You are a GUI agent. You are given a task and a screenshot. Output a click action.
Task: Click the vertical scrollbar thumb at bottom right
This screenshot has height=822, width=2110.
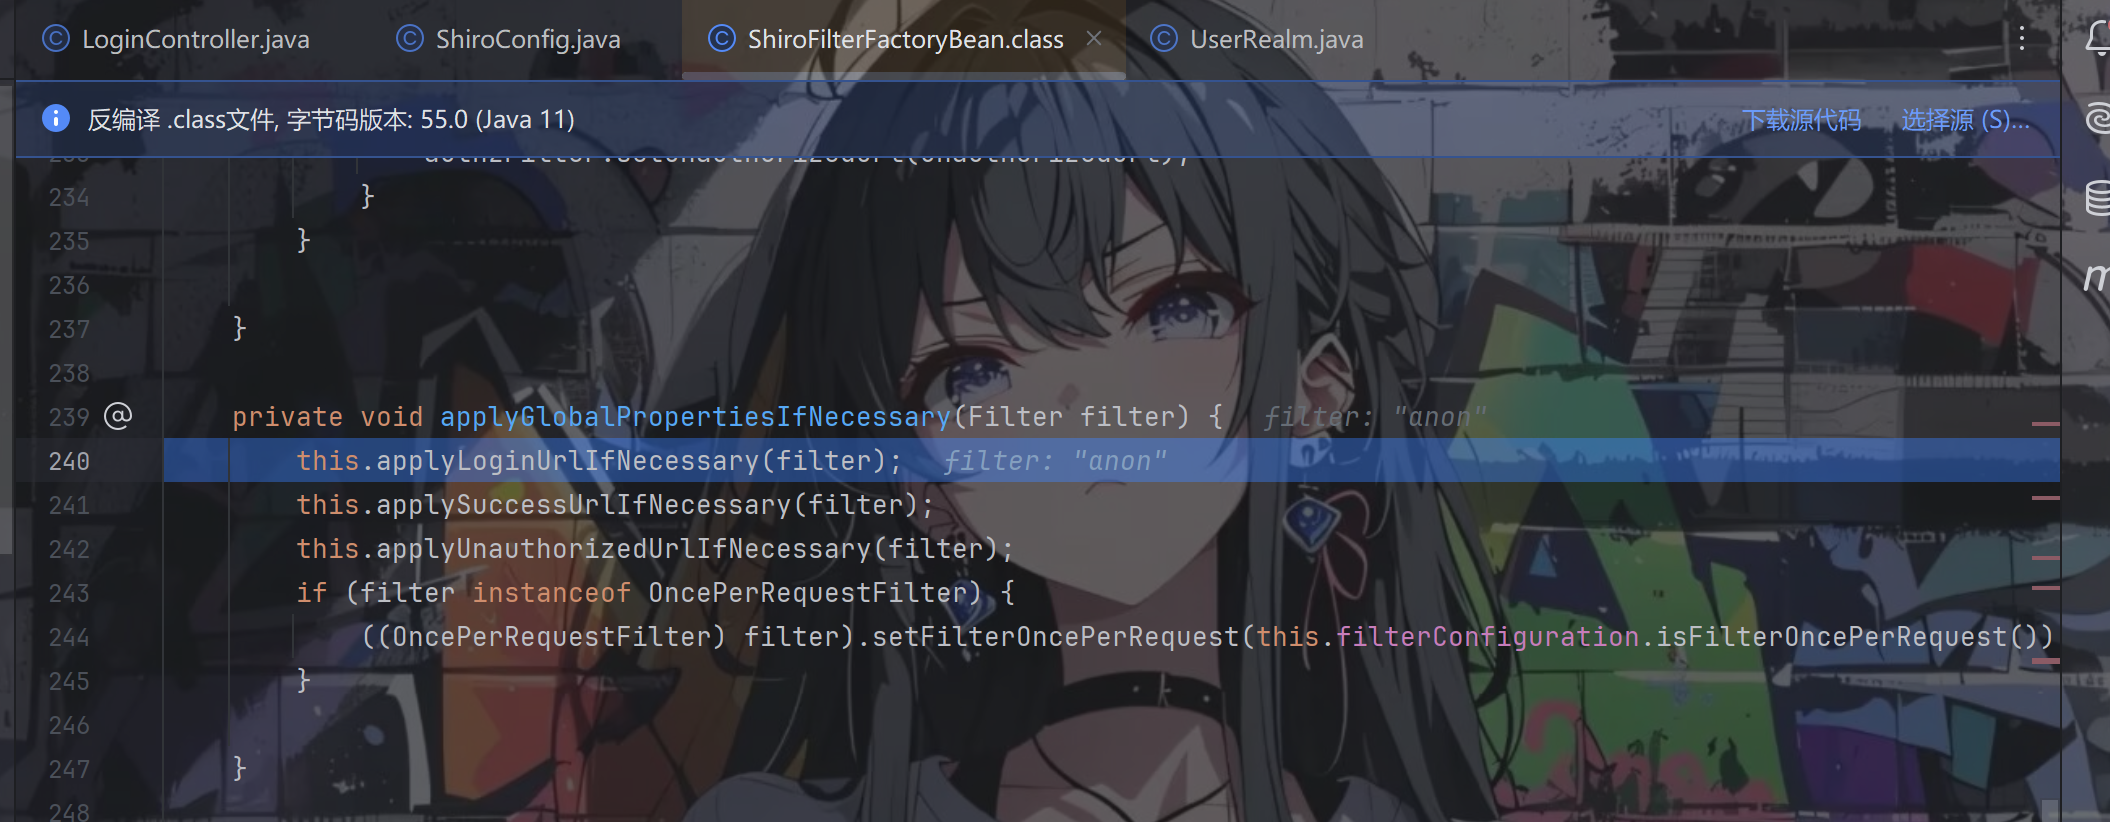pos(2050,810)
